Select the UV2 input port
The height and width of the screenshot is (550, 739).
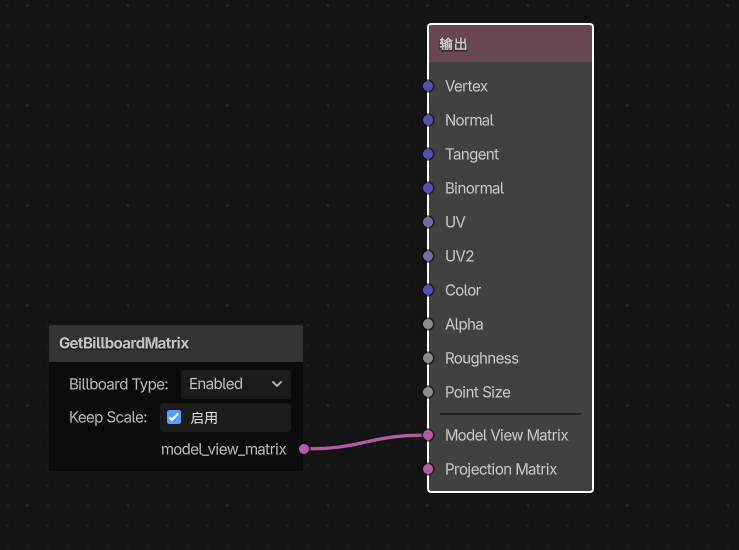[428, 256]
